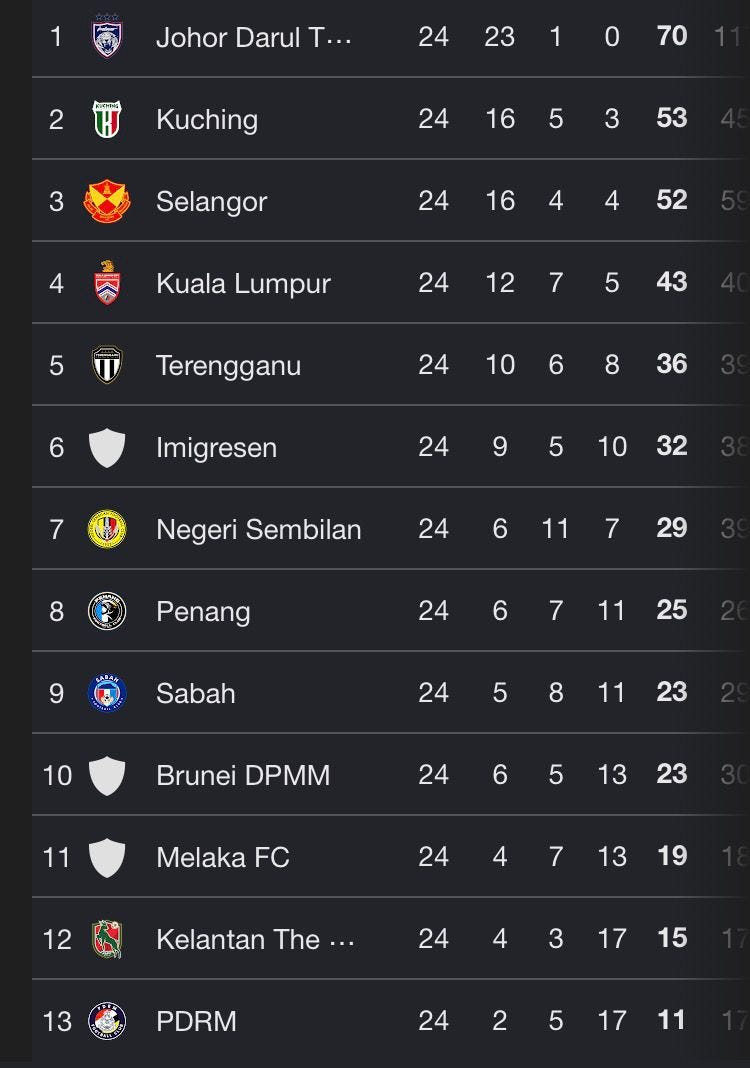
Task: Tap Johor's 70 points value
Action: click(672, 36)
